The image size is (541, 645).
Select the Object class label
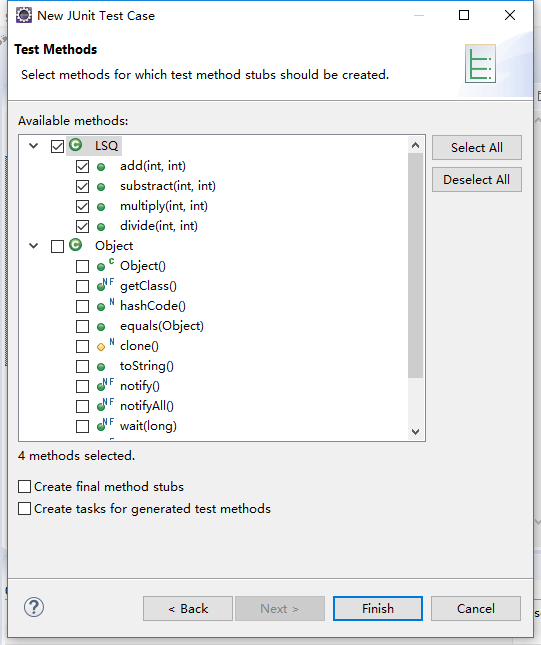(114, 246)
